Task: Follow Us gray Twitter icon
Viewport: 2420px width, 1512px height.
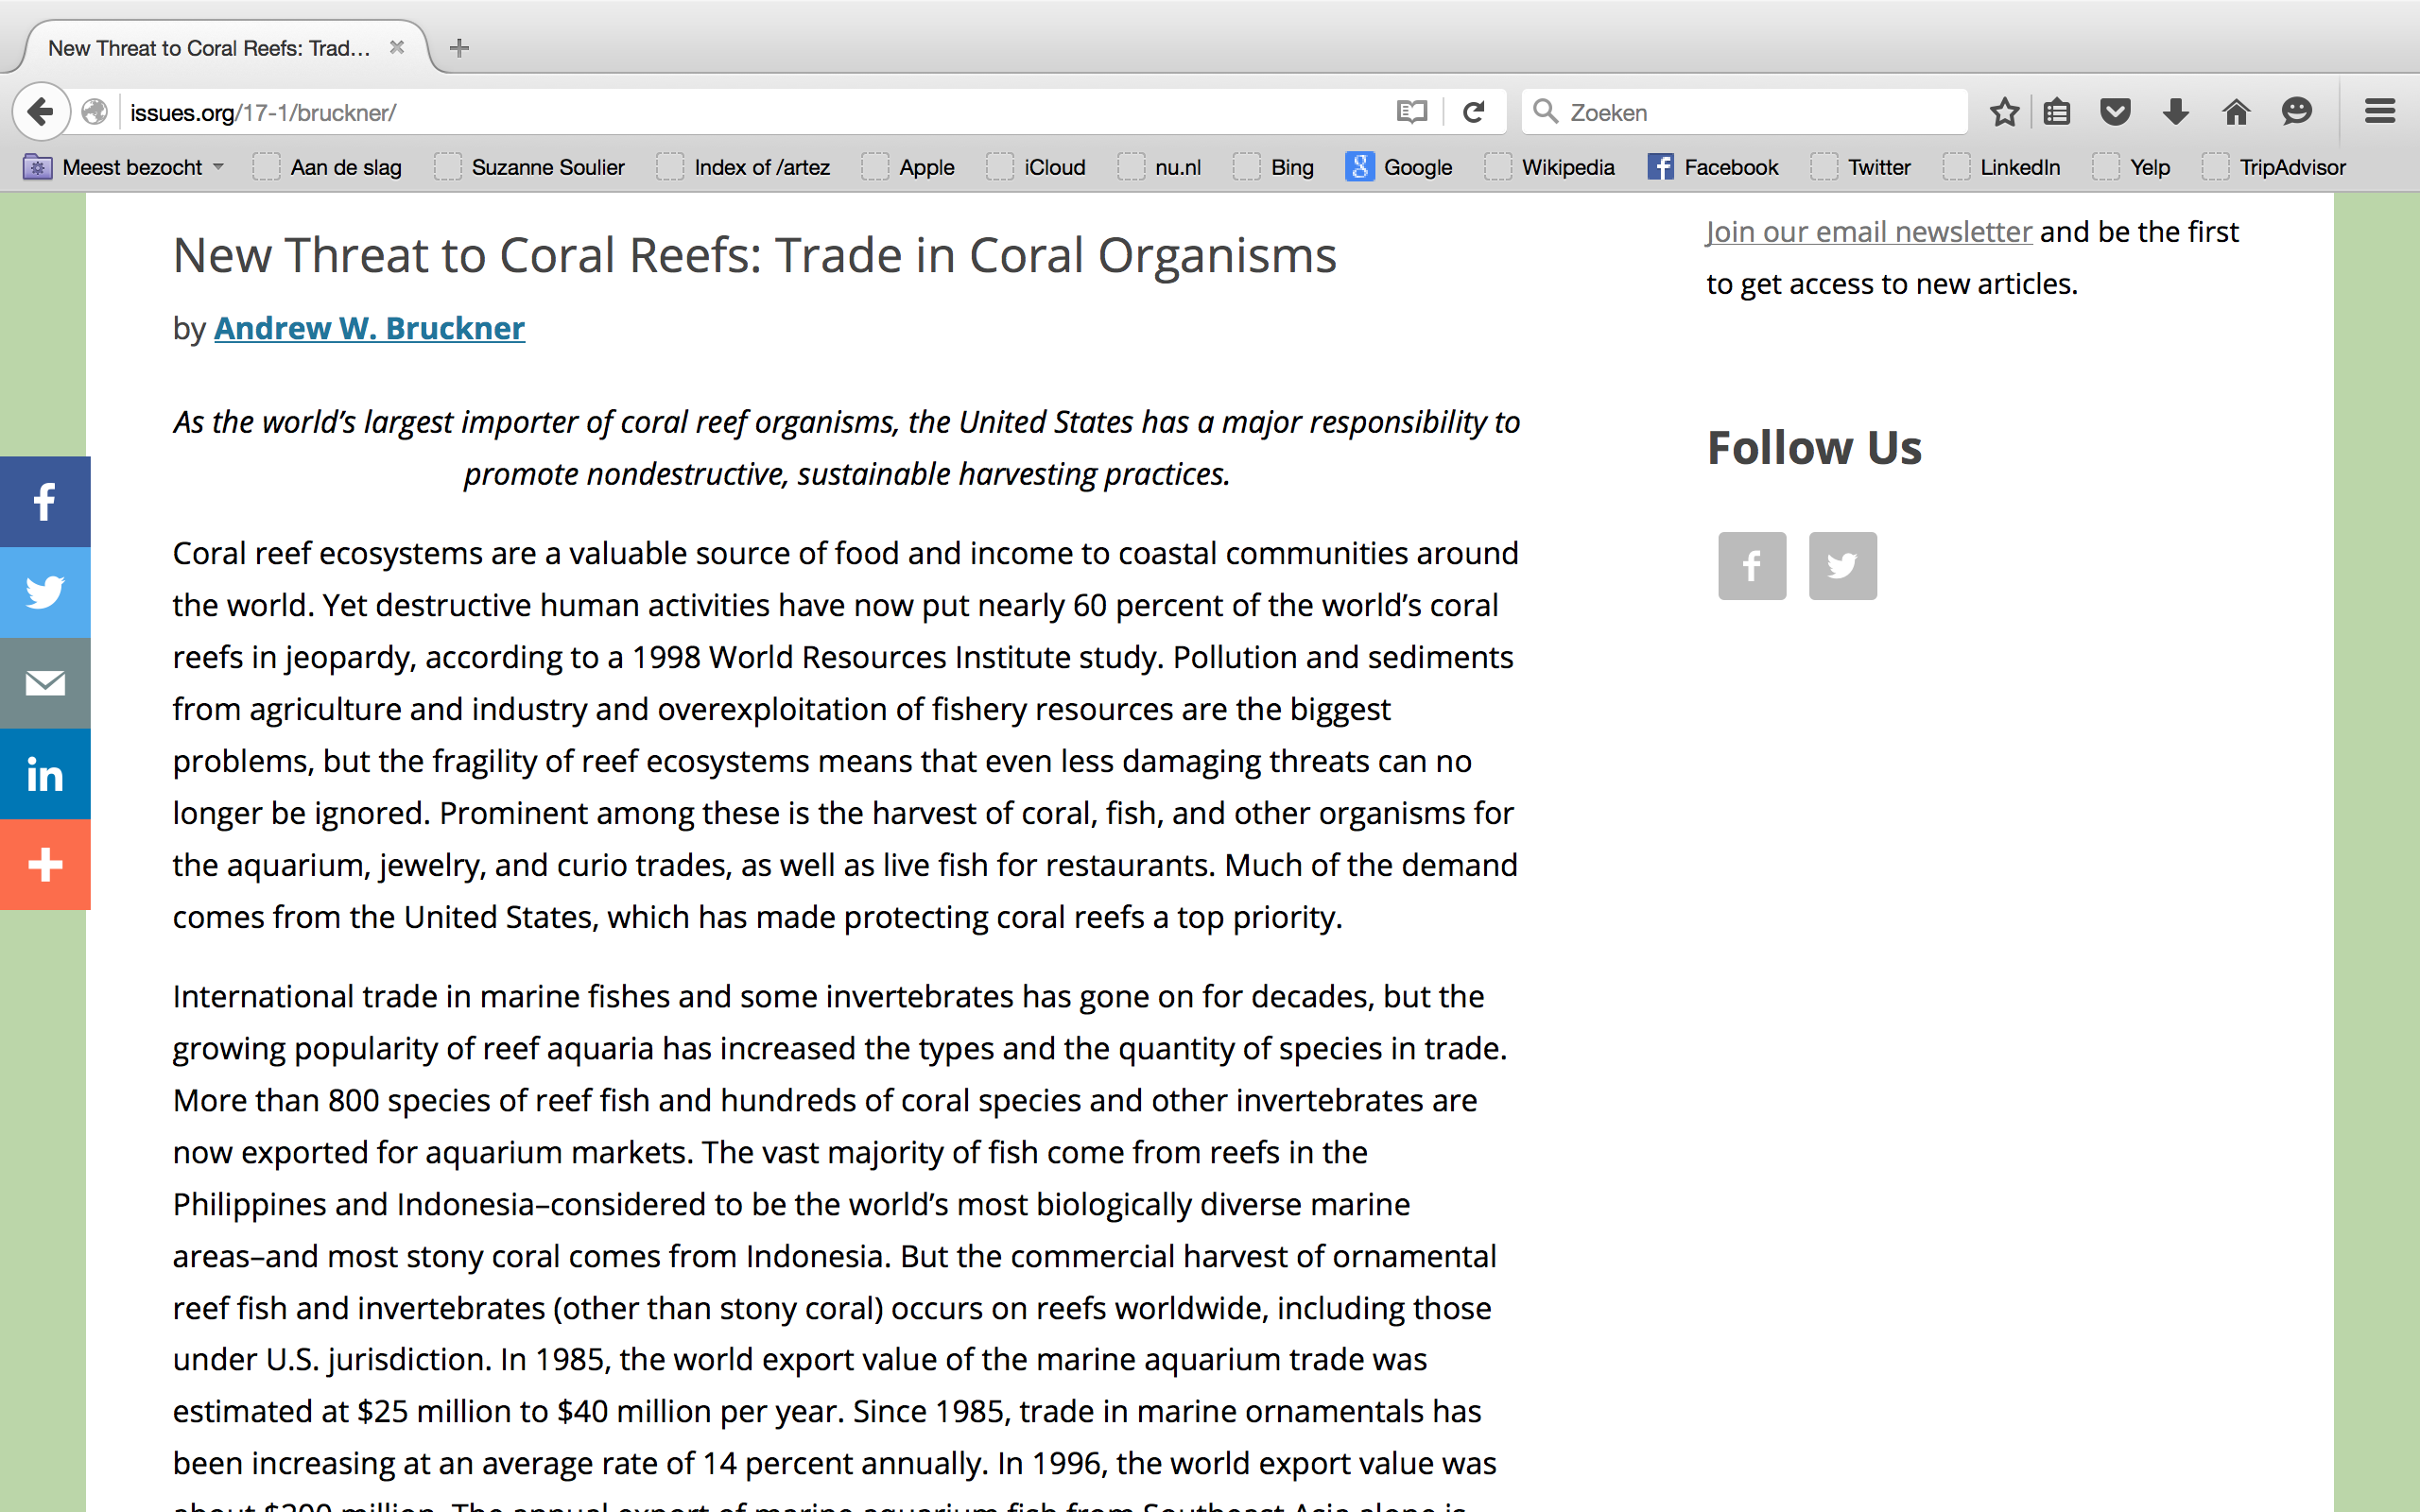Action: pyautogui.click(x=1843, y=566)
